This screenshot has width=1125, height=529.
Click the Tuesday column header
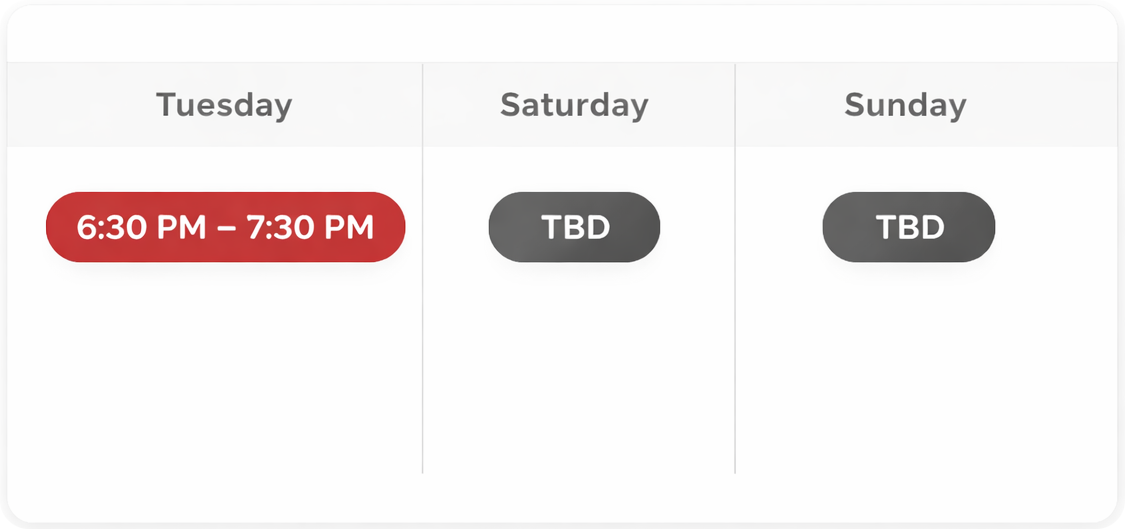click(x=224, y=105)
